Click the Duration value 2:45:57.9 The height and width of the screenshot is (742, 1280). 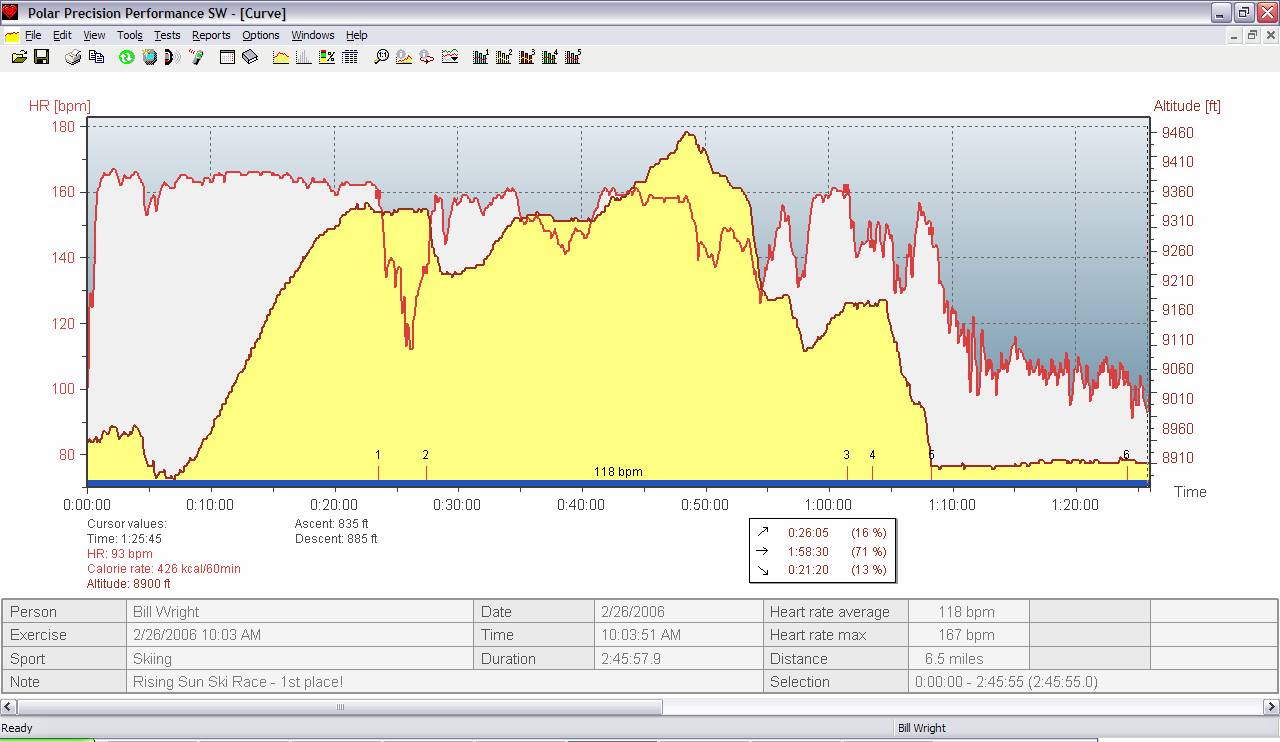(631, 659)
